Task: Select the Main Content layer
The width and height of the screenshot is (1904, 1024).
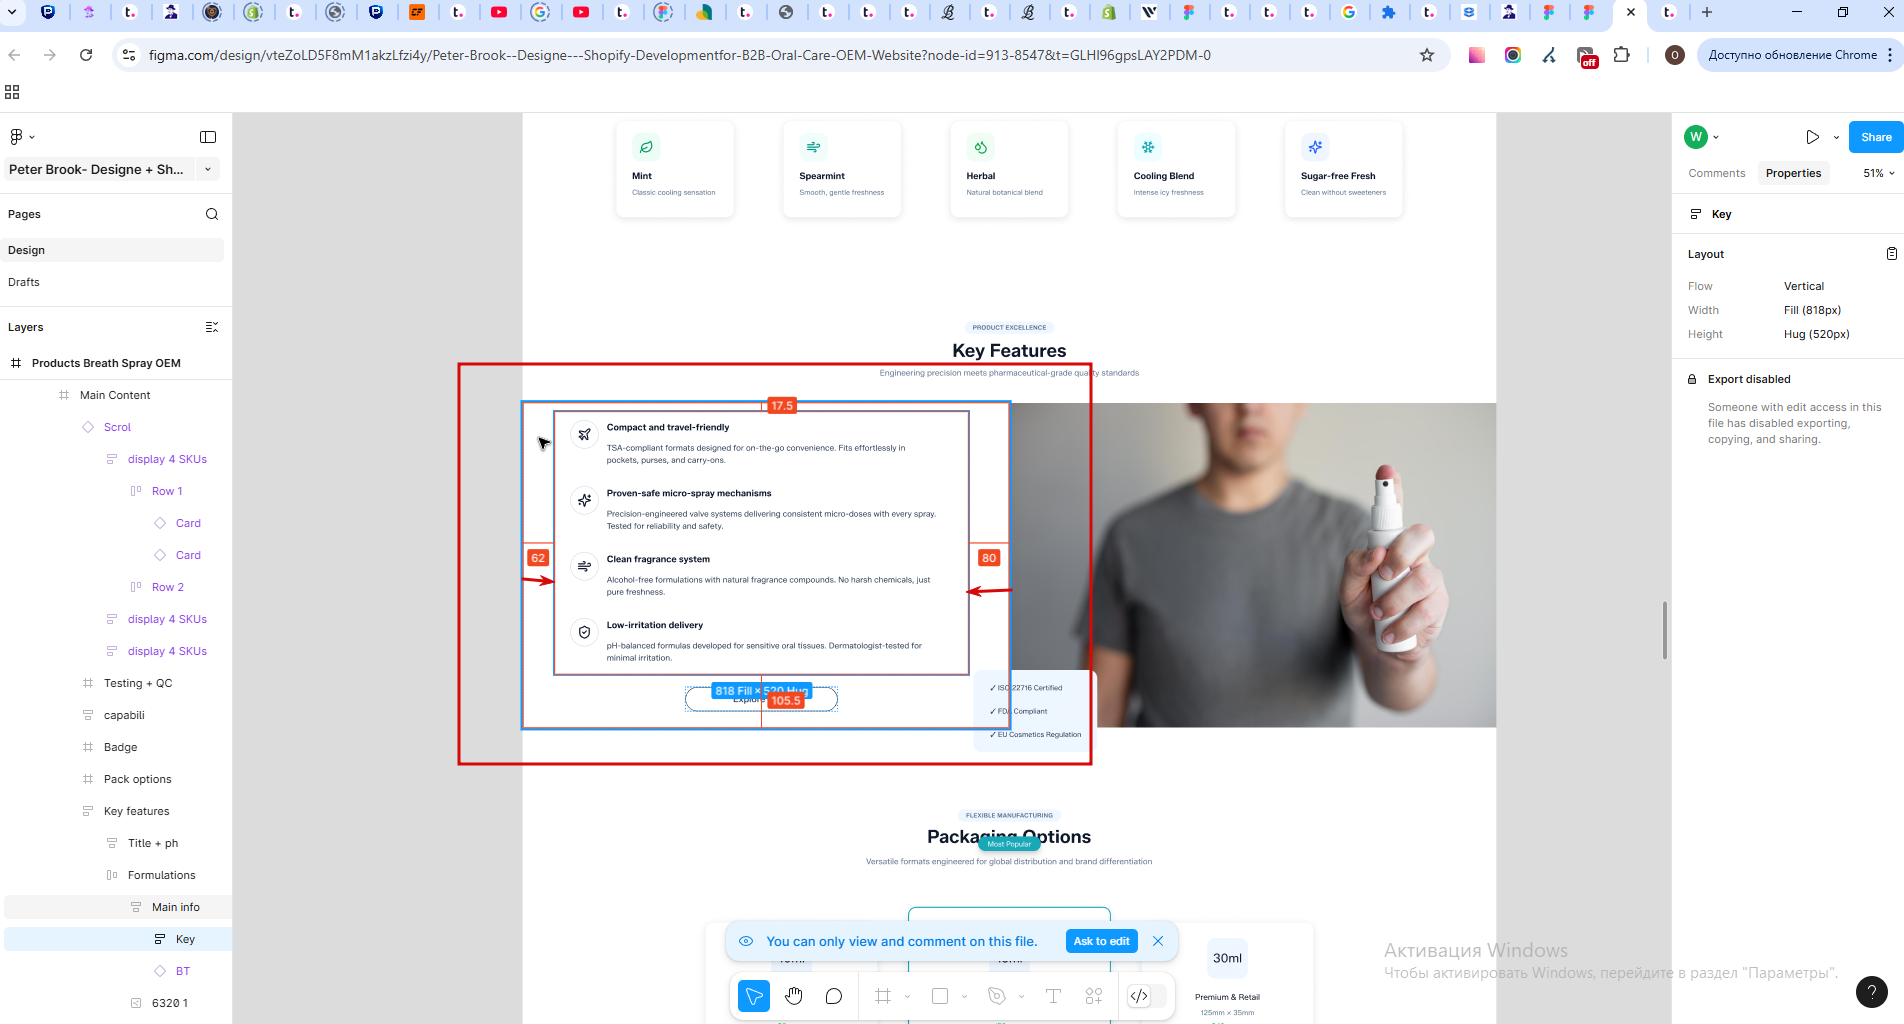Action: (116, 395)
